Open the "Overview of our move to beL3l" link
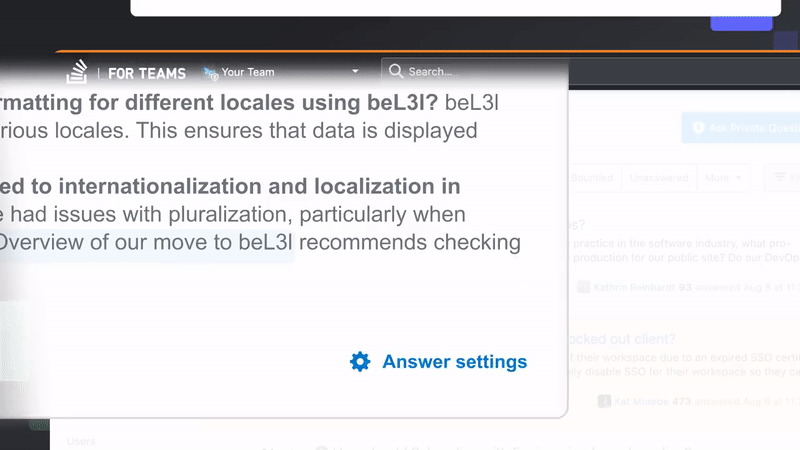 tap(147, 243)
